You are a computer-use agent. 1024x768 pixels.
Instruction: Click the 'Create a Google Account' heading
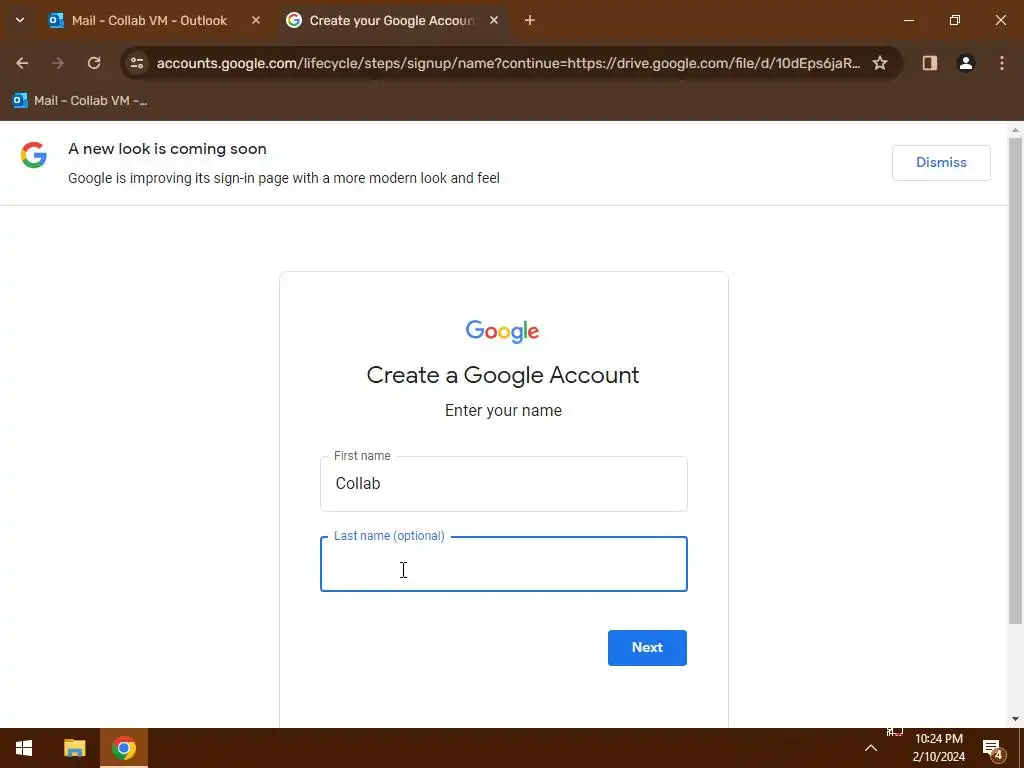503,375
